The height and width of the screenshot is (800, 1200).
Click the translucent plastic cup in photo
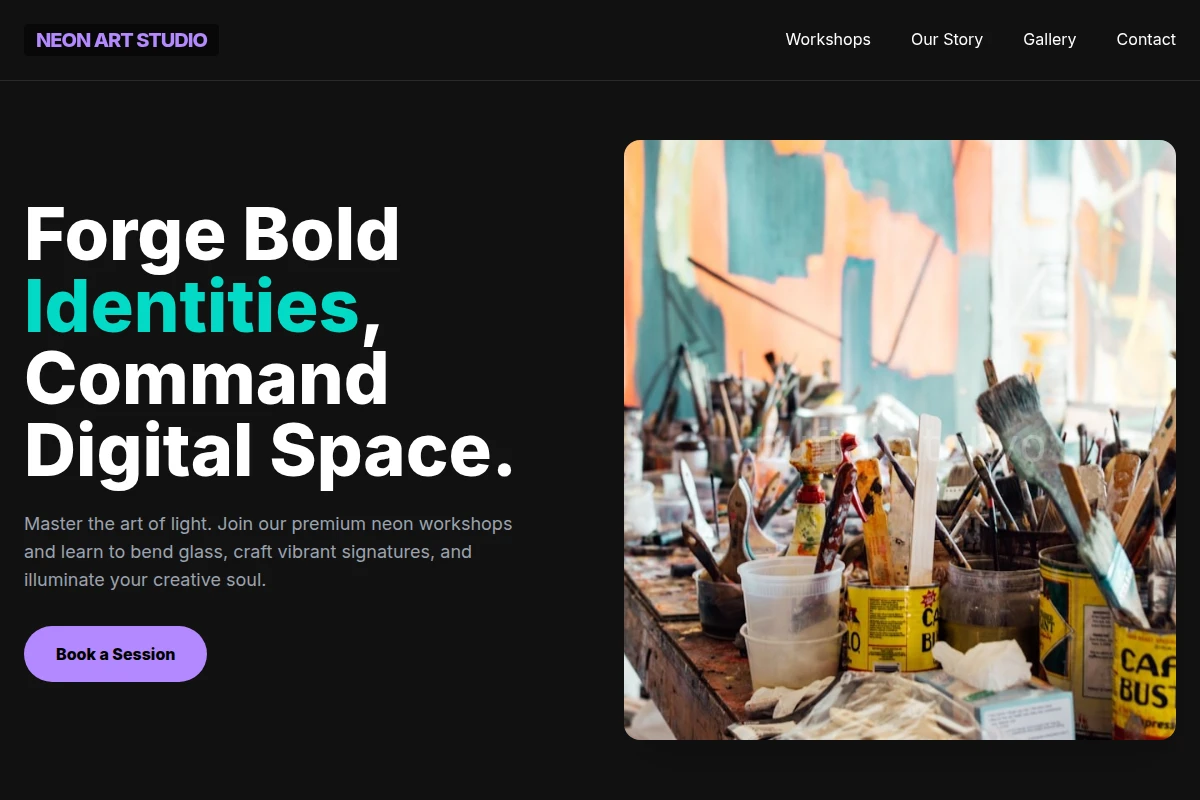(792, 620)
